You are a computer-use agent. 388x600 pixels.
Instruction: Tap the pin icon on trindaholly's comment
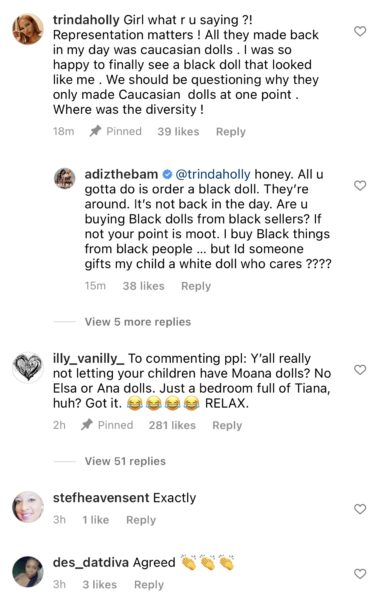tap(95, 131)
